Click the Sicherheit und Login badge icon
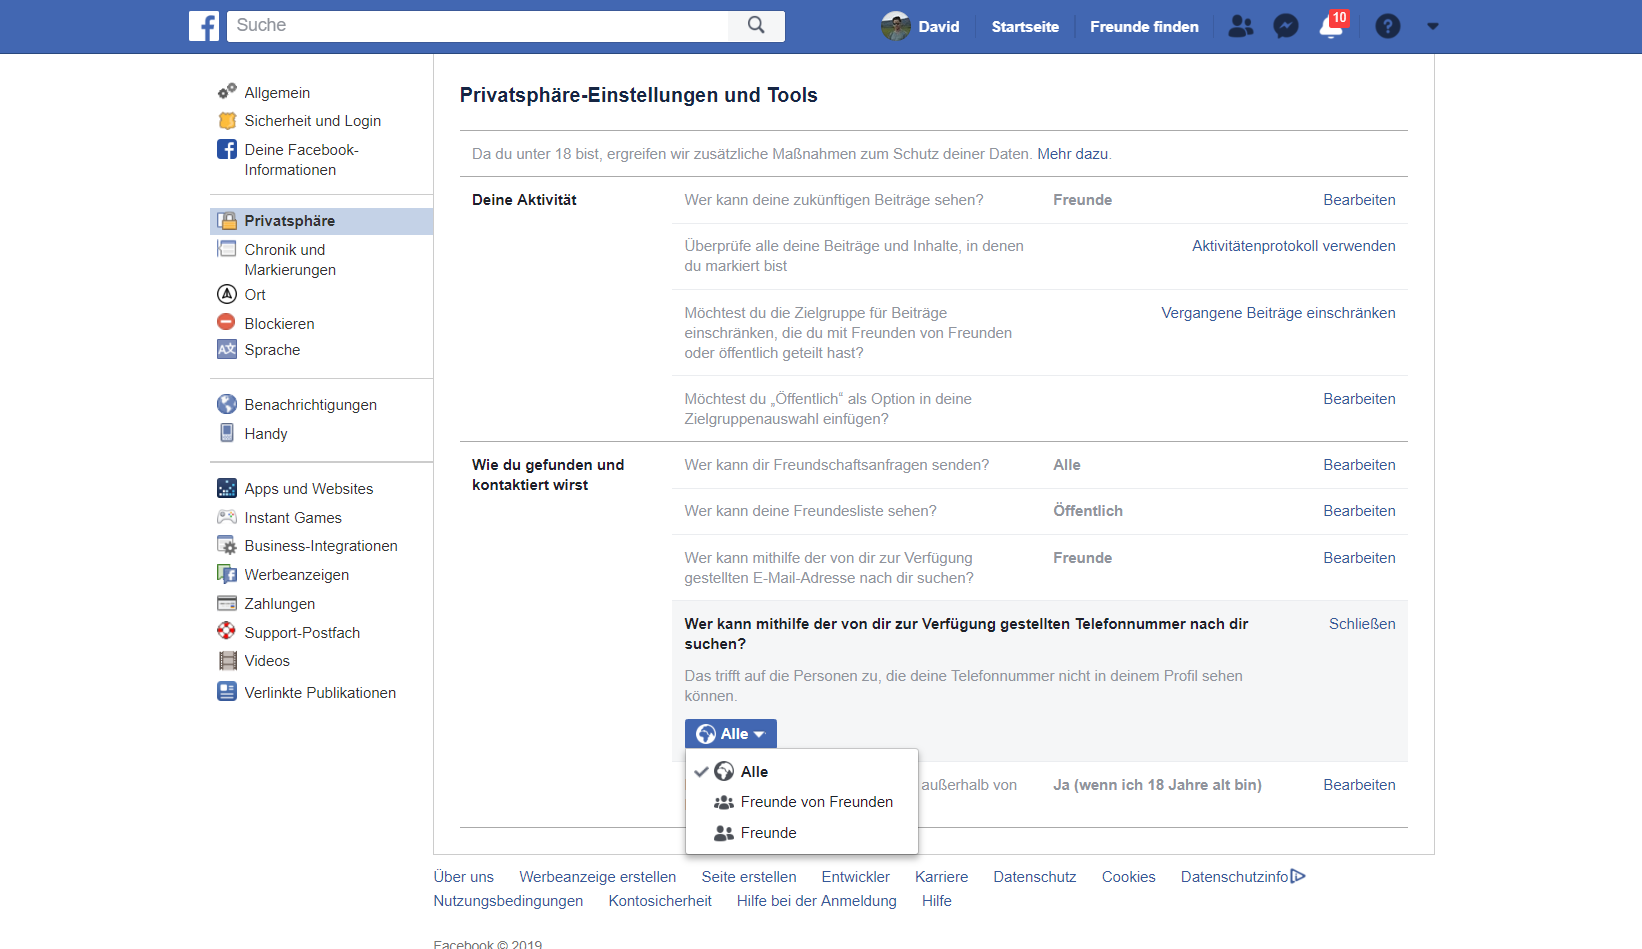Viewport: 1642px width, 949px height. click(x=227, y=121)
